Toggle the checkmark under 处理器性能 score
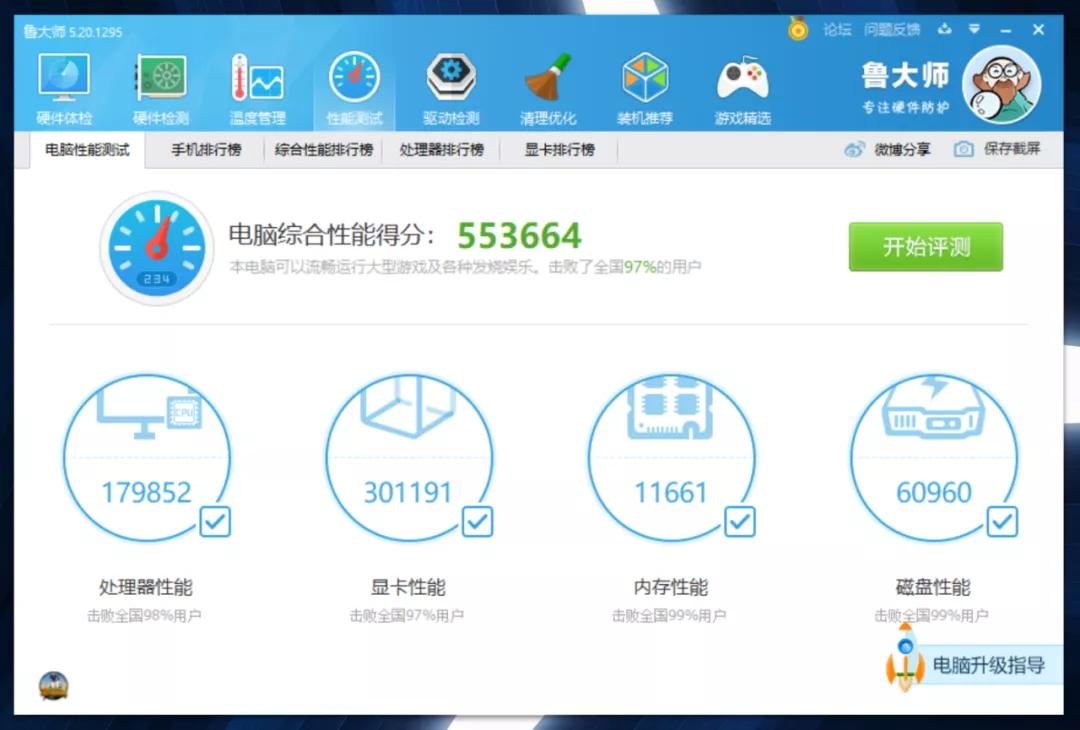Image resolution: width=1080 pixels, height=730 pixels. [214, 522]
